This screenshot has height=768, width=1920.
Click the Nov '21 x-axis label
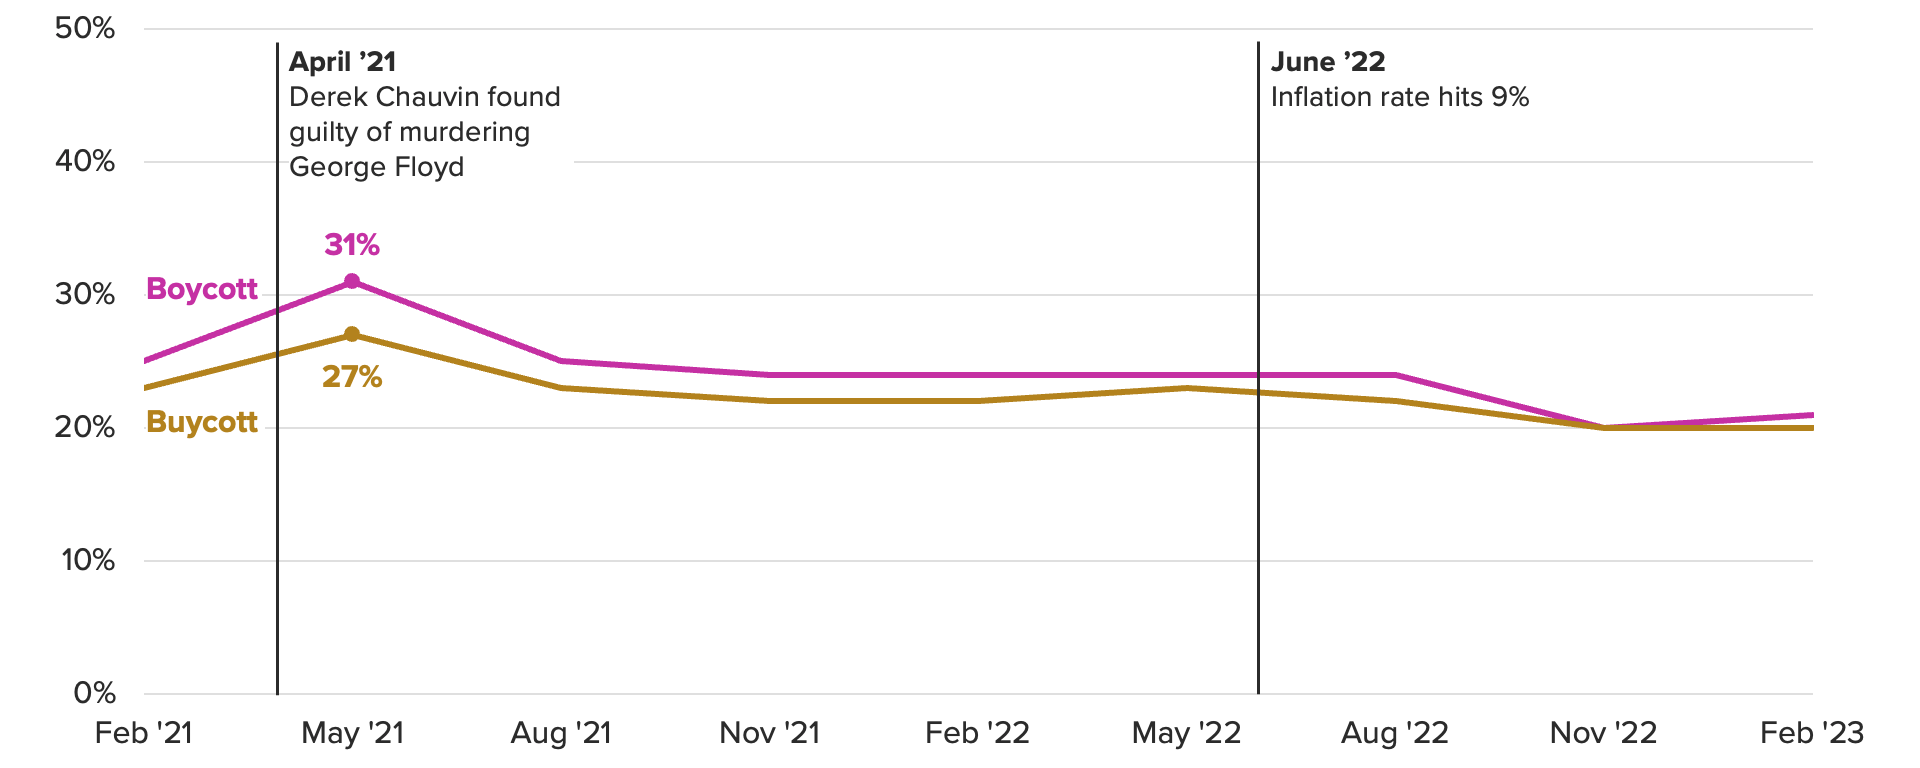pos(770,733)
